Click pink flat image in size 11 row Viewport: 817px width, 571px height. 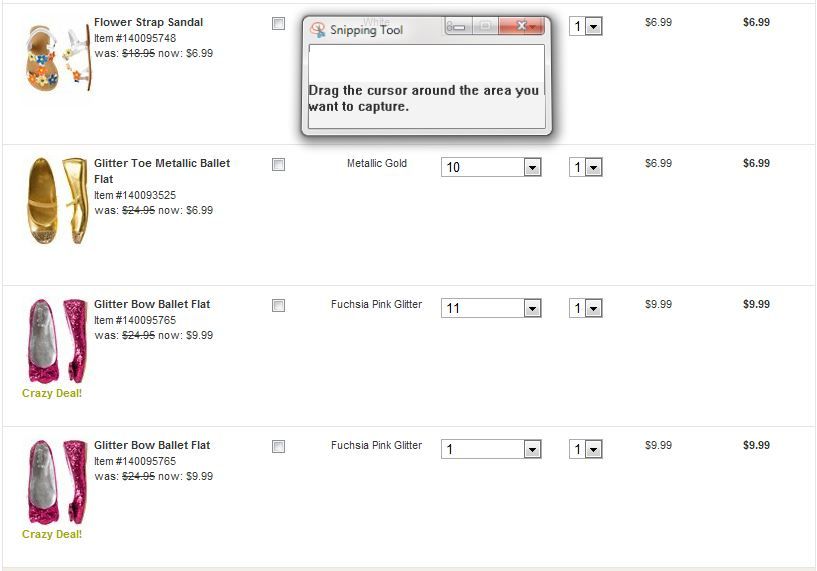pyautogui.click(x=58, y=340)
